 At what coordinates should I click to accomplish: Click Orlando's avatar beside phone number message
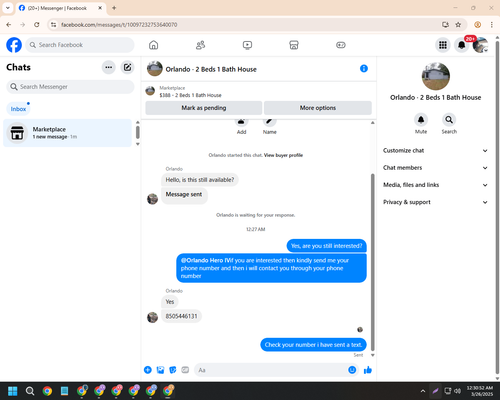pyautogui.click(x=152, y=317)
